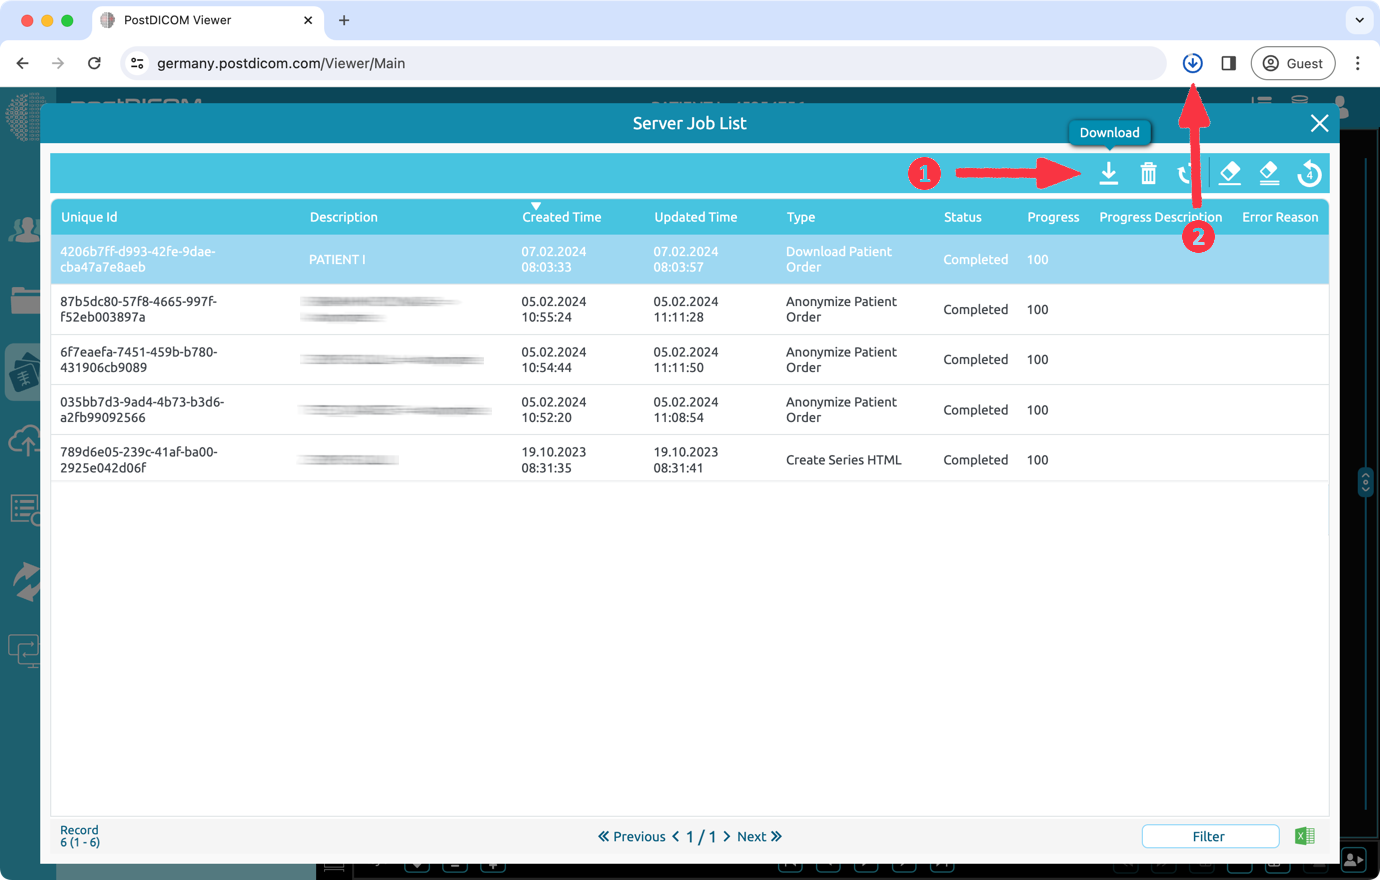
Task: Open a new browser tab
Action: (344, 20)
